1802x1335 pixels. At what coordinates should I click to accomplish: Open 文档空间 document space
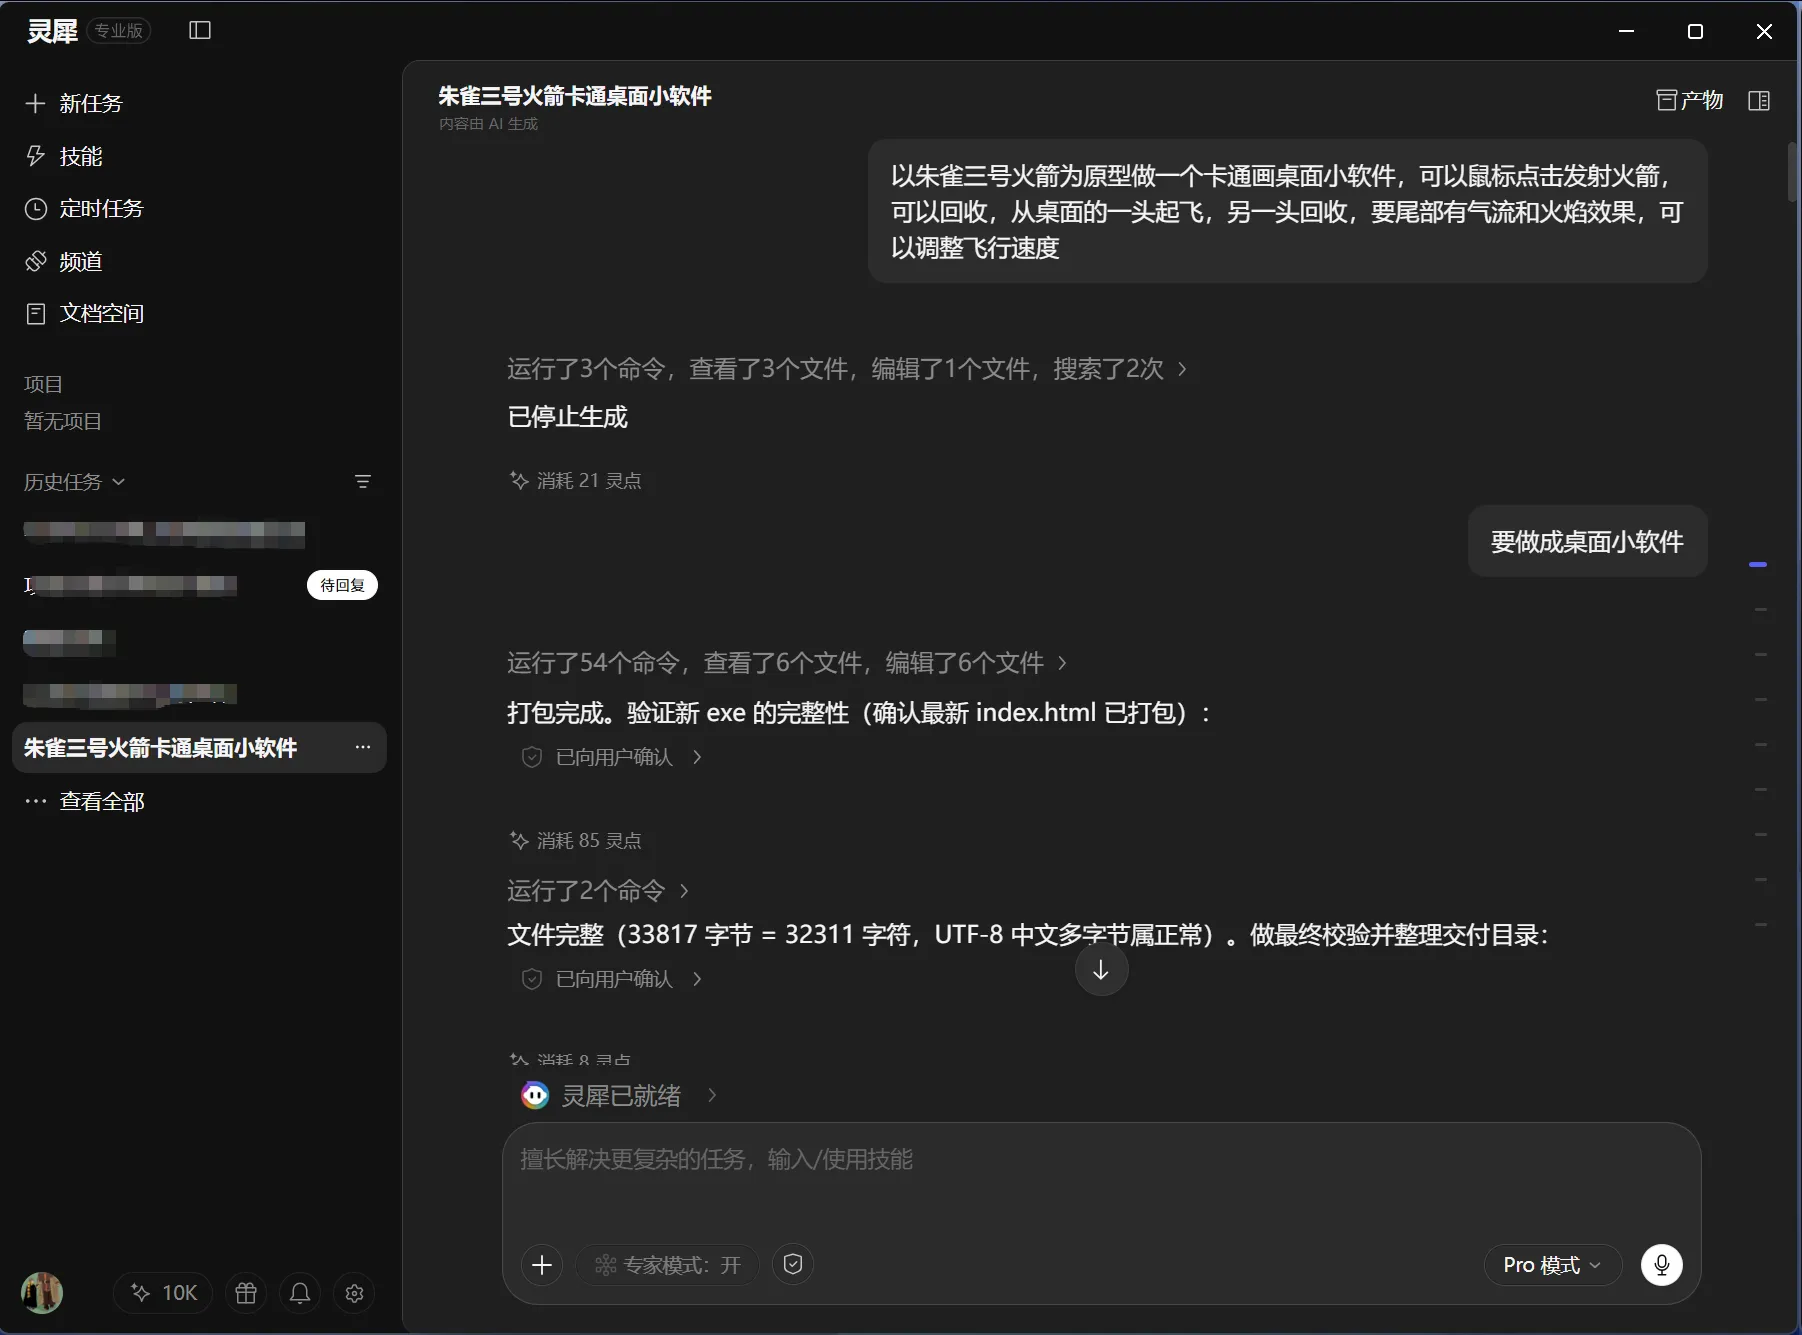[x=85, y=313]
